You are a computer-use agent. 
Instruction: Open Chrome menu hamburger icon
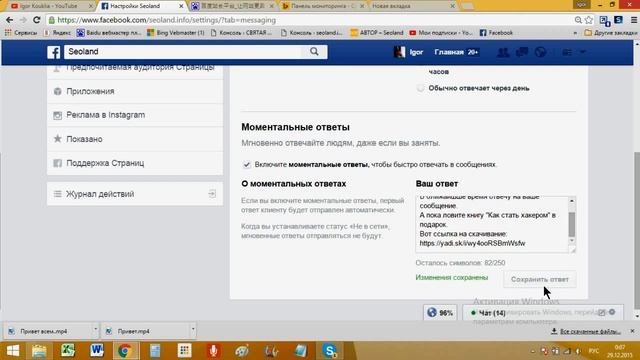(x=634, y=20)
